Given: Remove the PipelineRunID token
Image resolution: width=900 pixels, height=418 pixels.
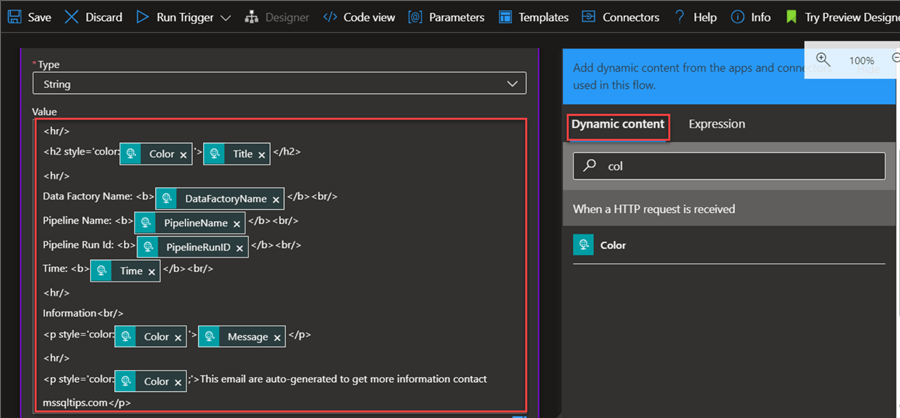Looking at the screenshot, I should point(240,246).
